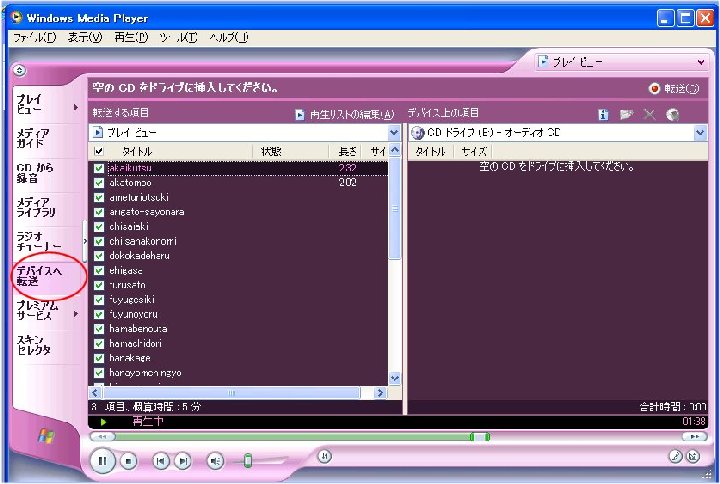Pause playback with the pause button
Screen dimensions: 720x484
coord(102,460)
